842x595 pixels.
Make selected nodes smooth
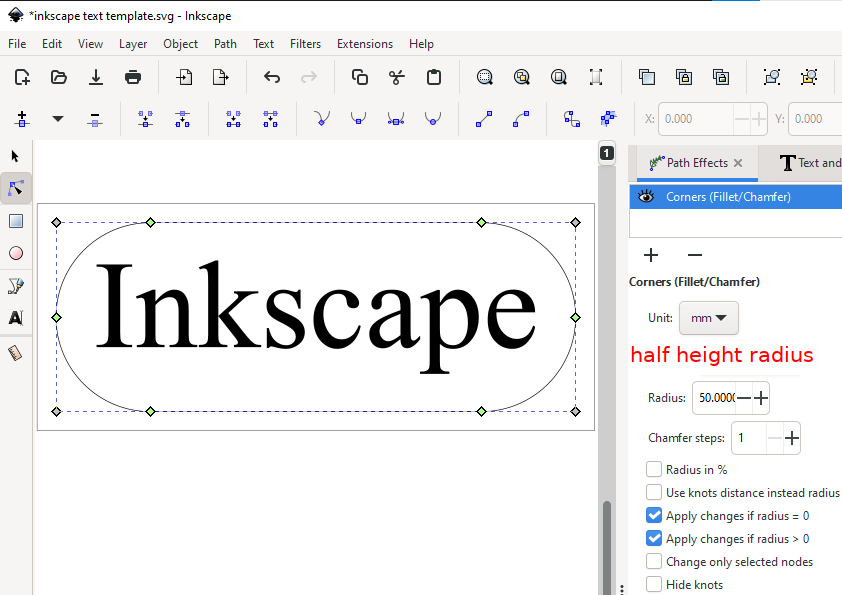point(358,119)
